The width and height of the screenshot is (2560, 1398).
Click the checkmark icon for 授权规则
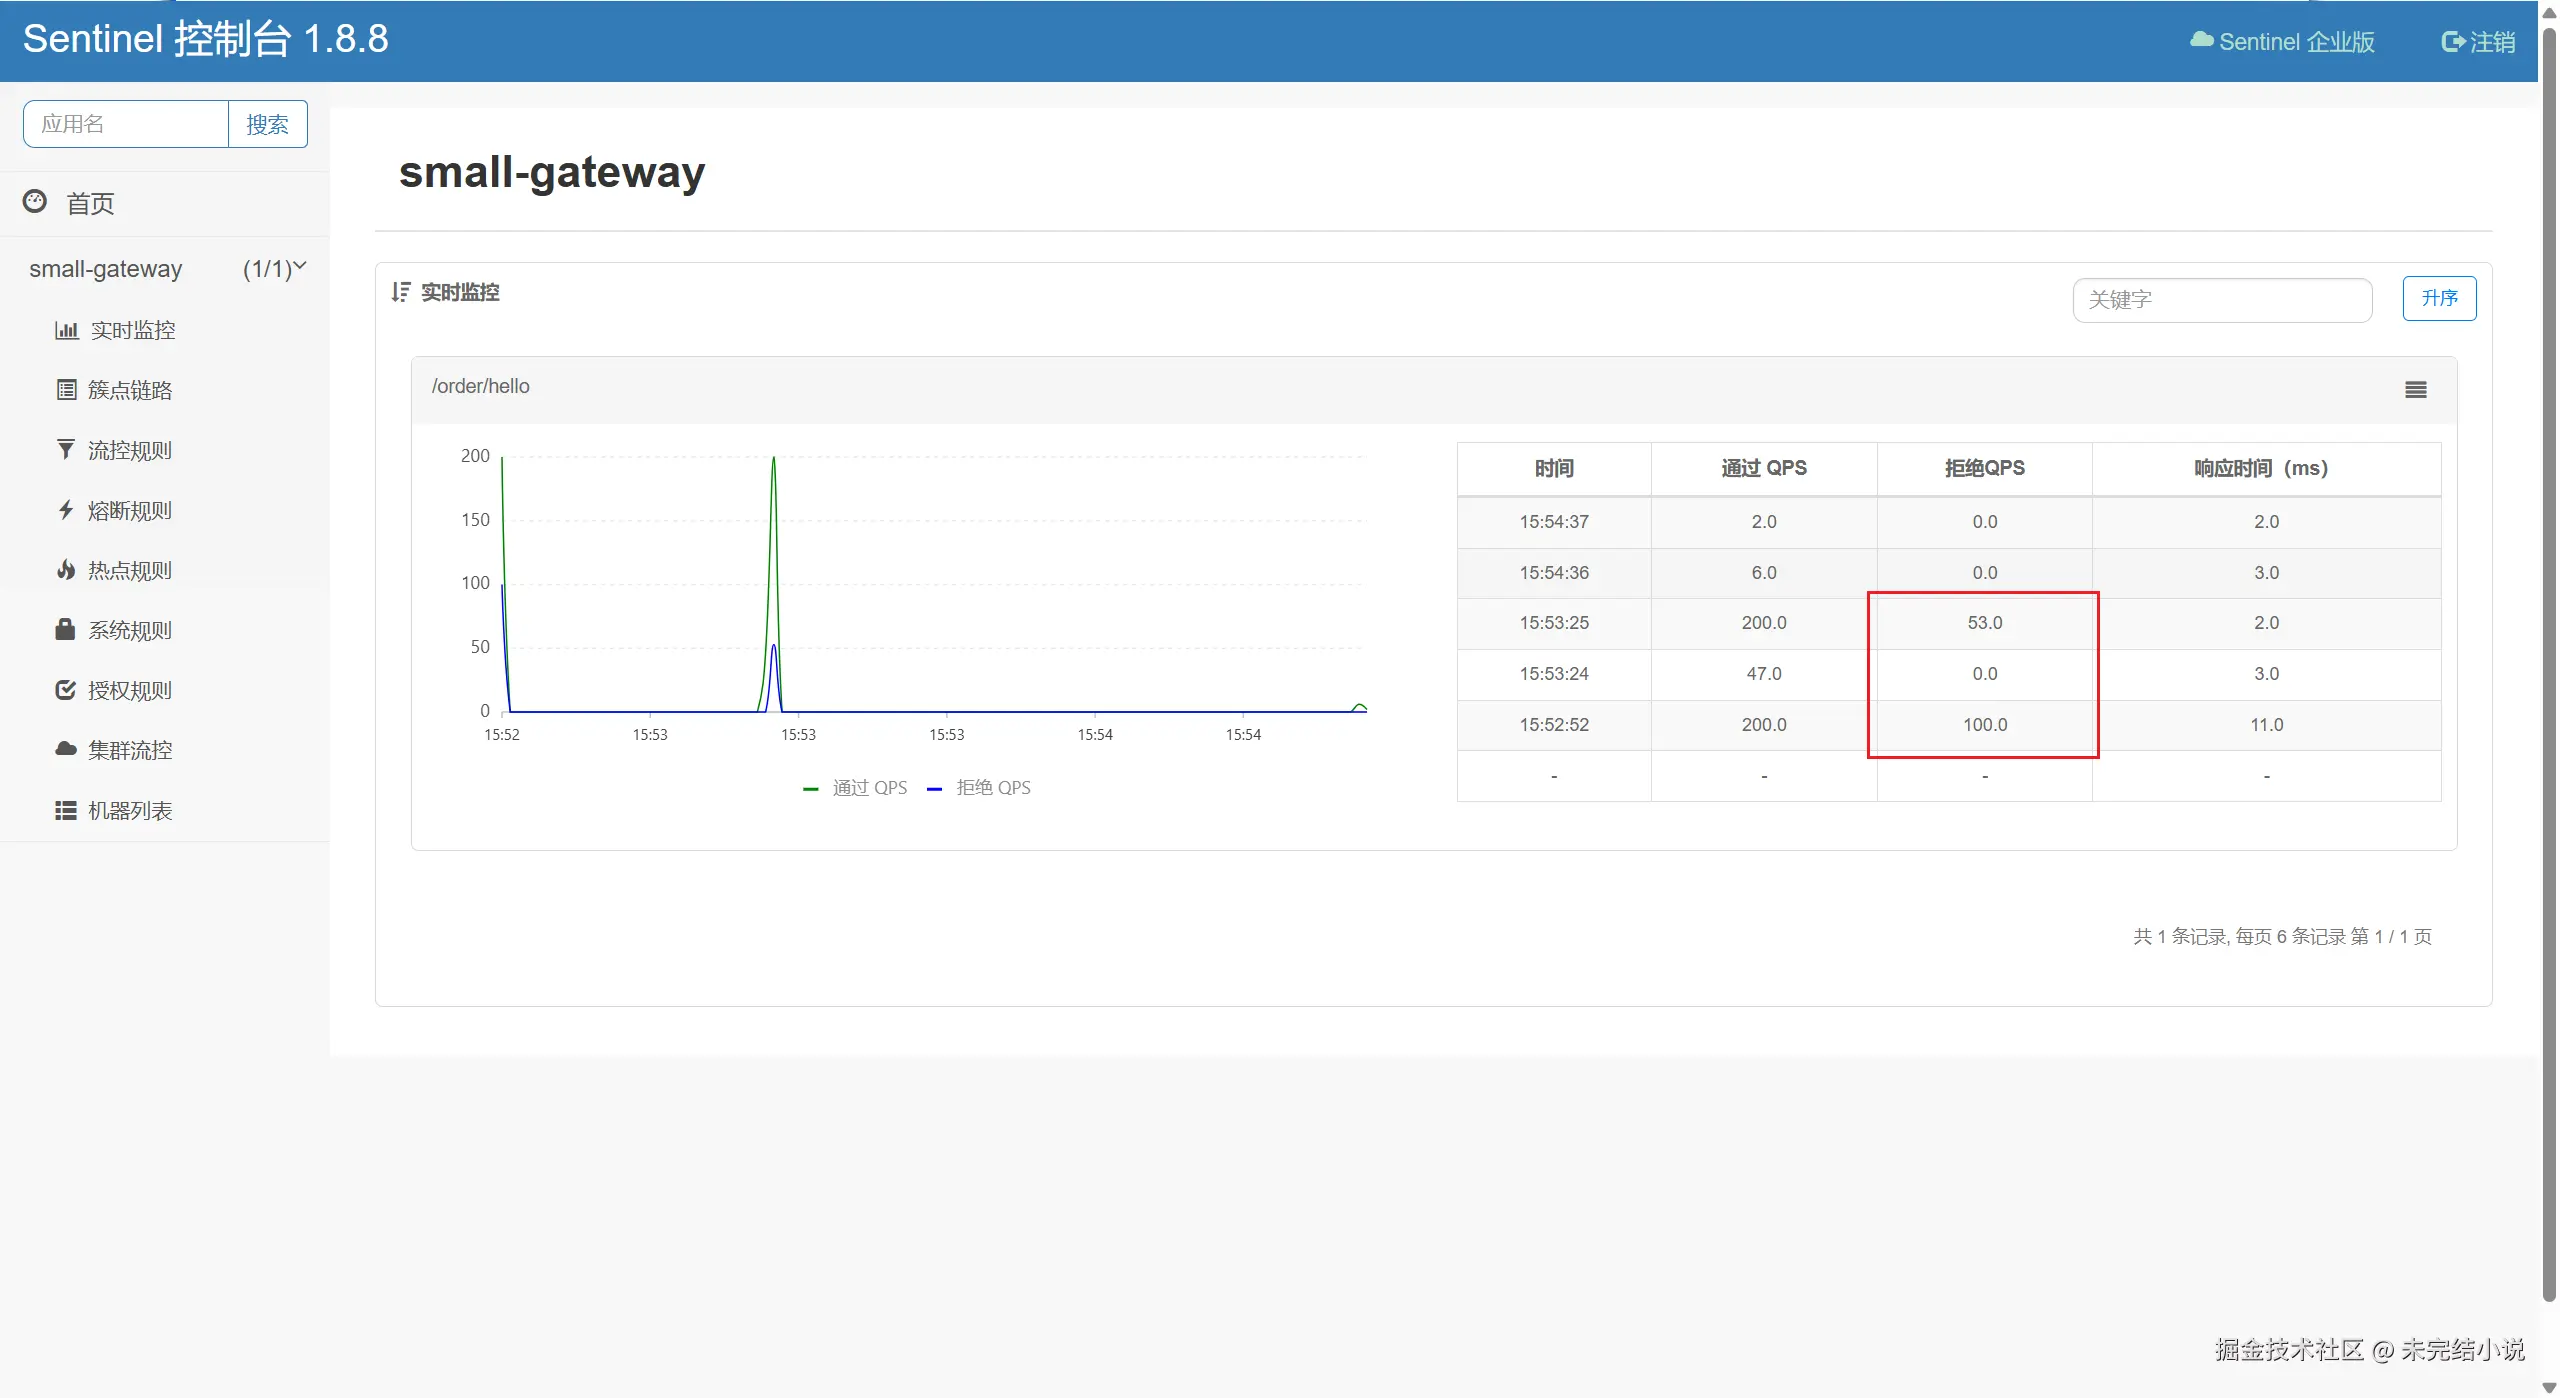click(x=66, y=690)
